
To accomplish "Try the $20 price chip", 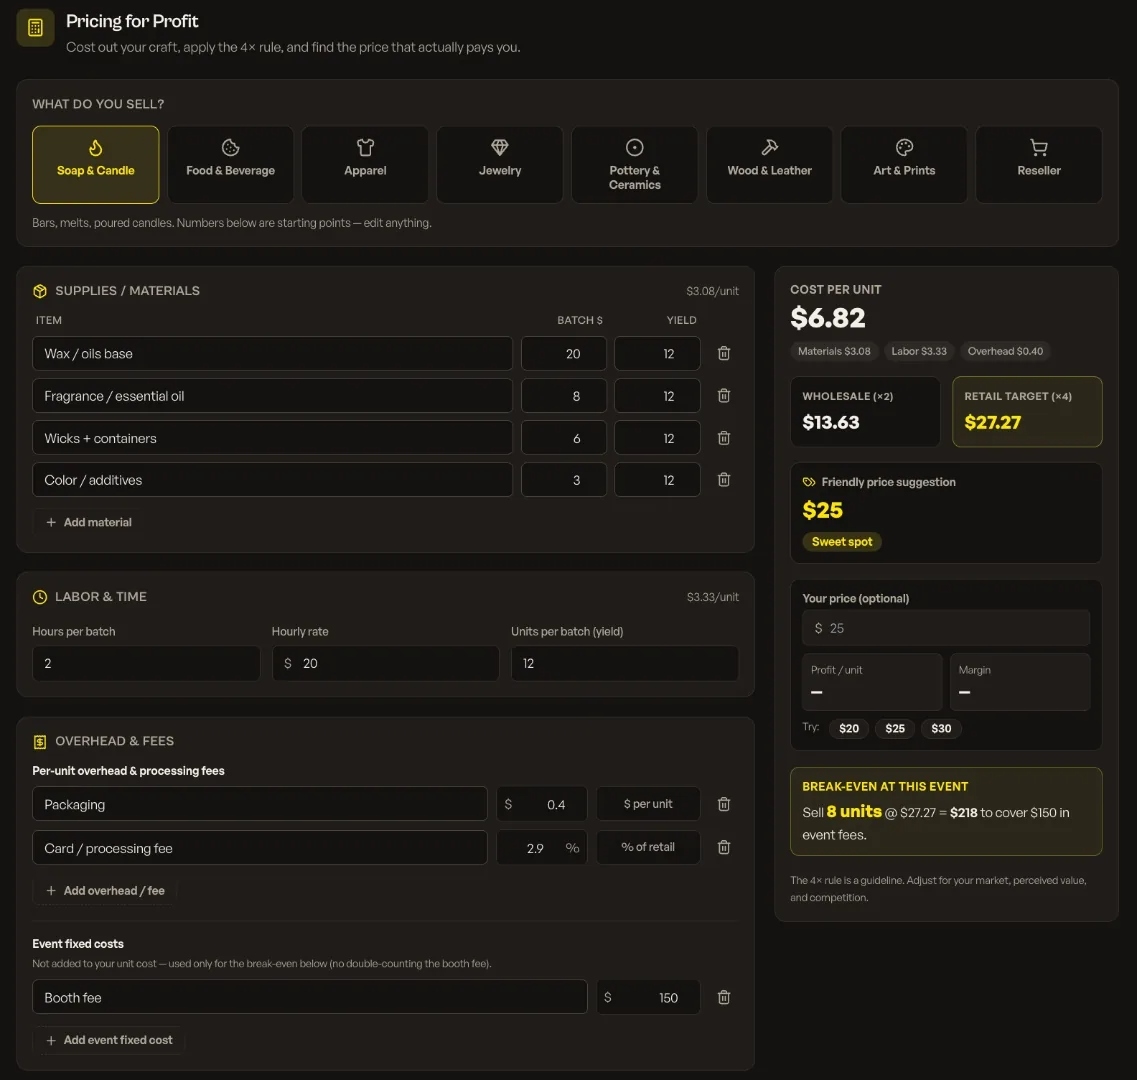I will pyautogui.click(x=848, y=728).
